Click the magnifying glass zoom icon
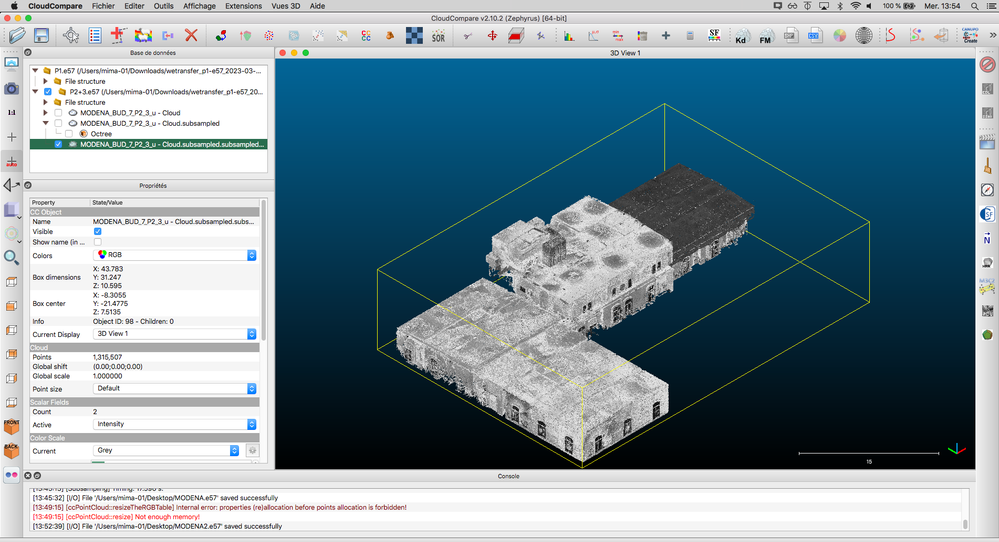Image resolution: width=999 pixels, height=542 pixels. (12, 257)
